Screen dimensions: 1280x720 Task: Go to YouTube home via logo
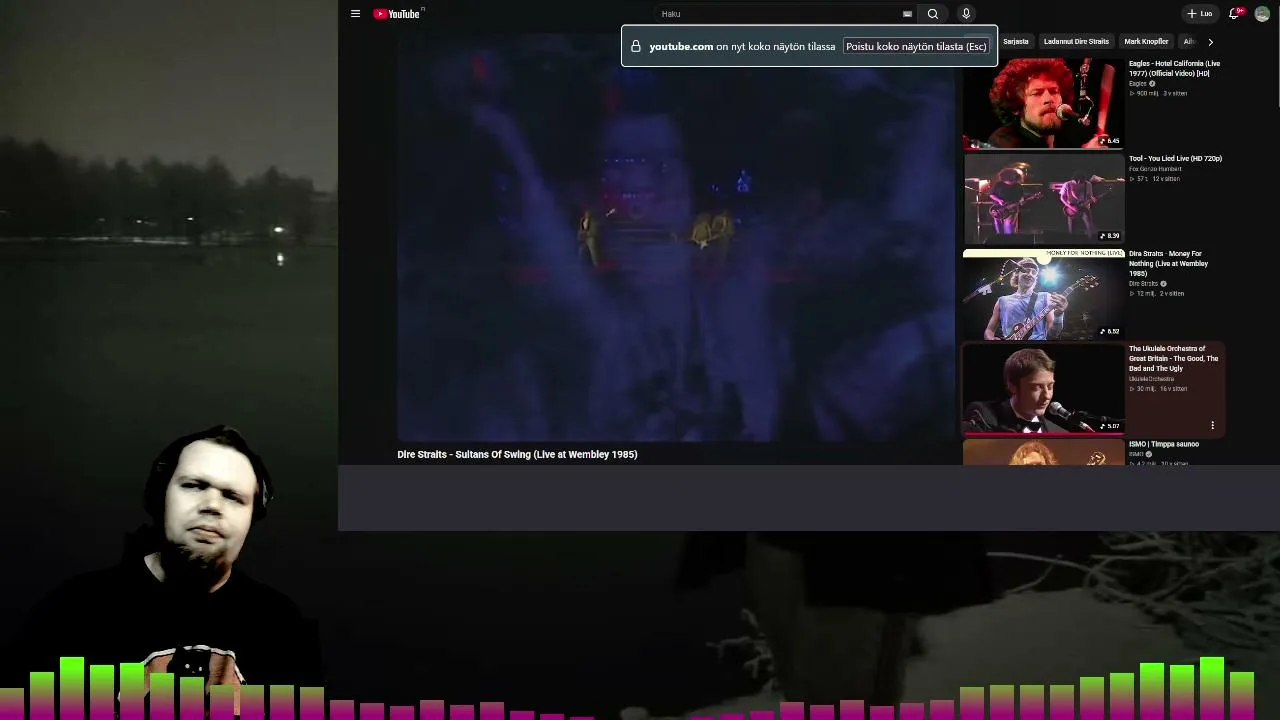point(399,14)
